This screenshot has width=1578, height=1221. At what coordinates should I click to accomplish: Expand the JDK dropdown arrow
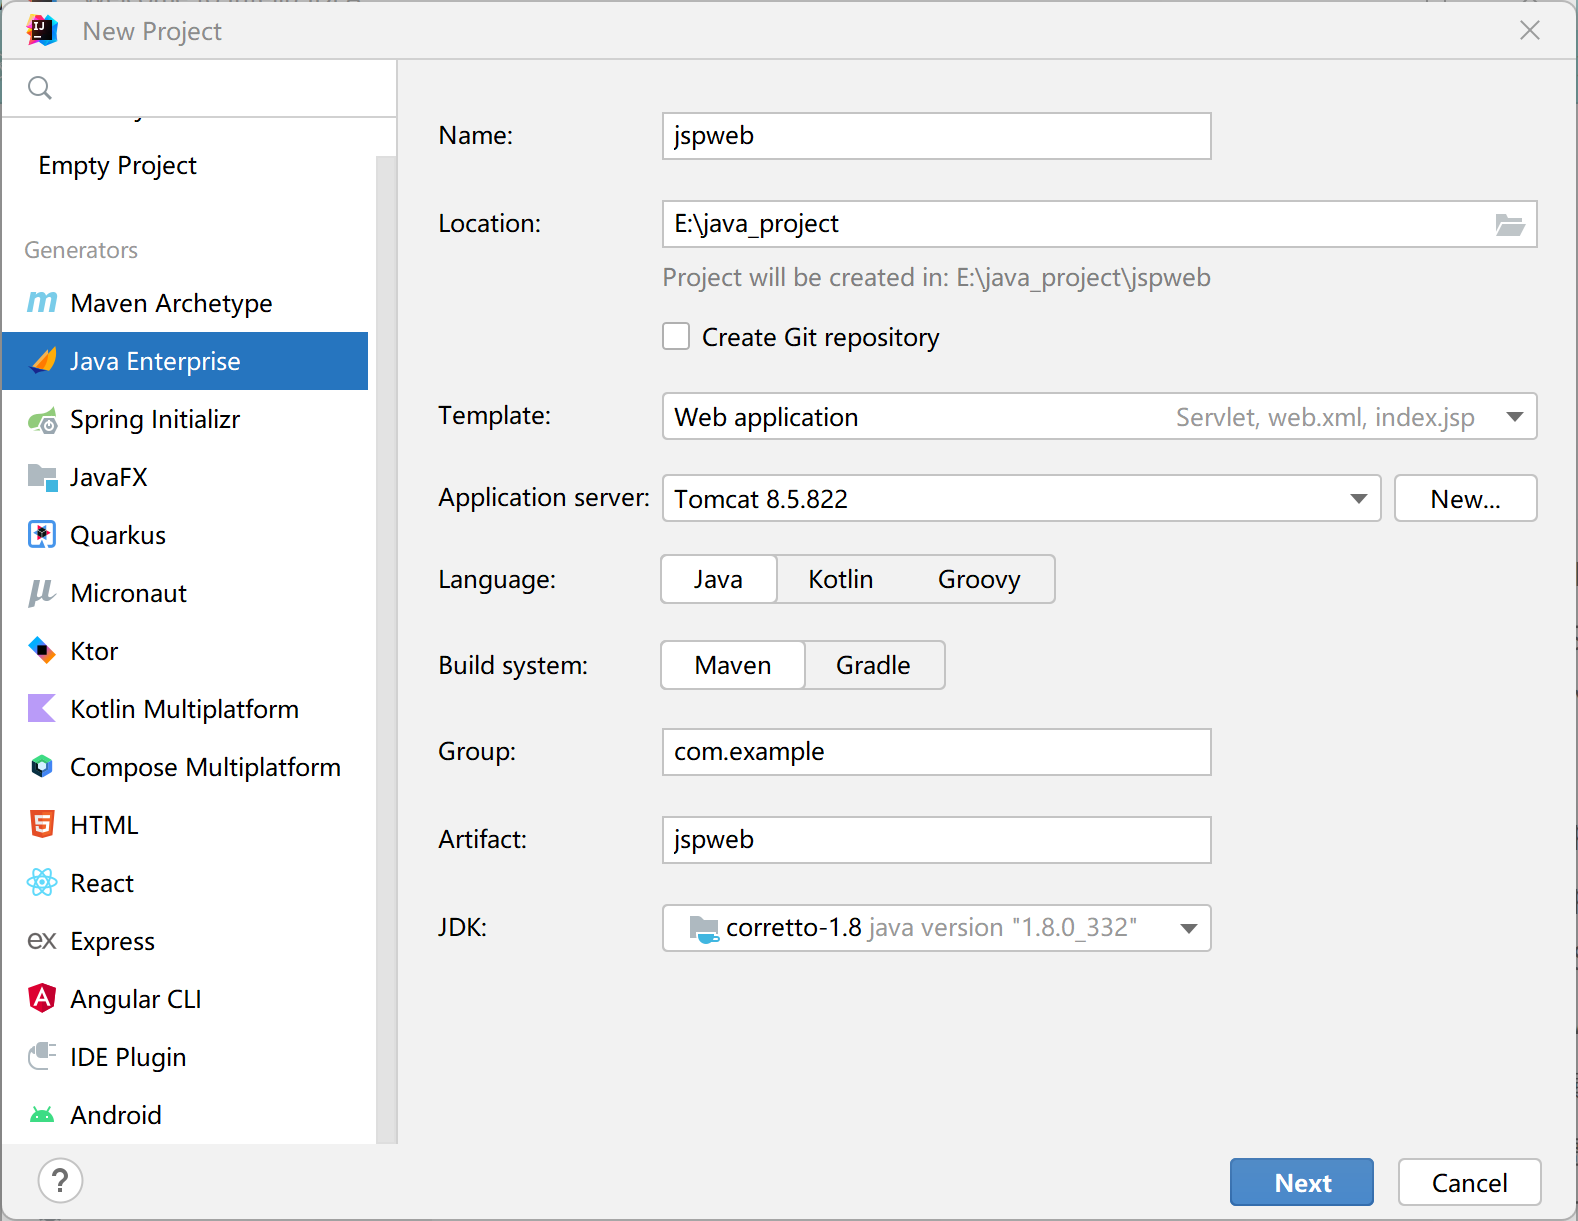click(1188, 929)
